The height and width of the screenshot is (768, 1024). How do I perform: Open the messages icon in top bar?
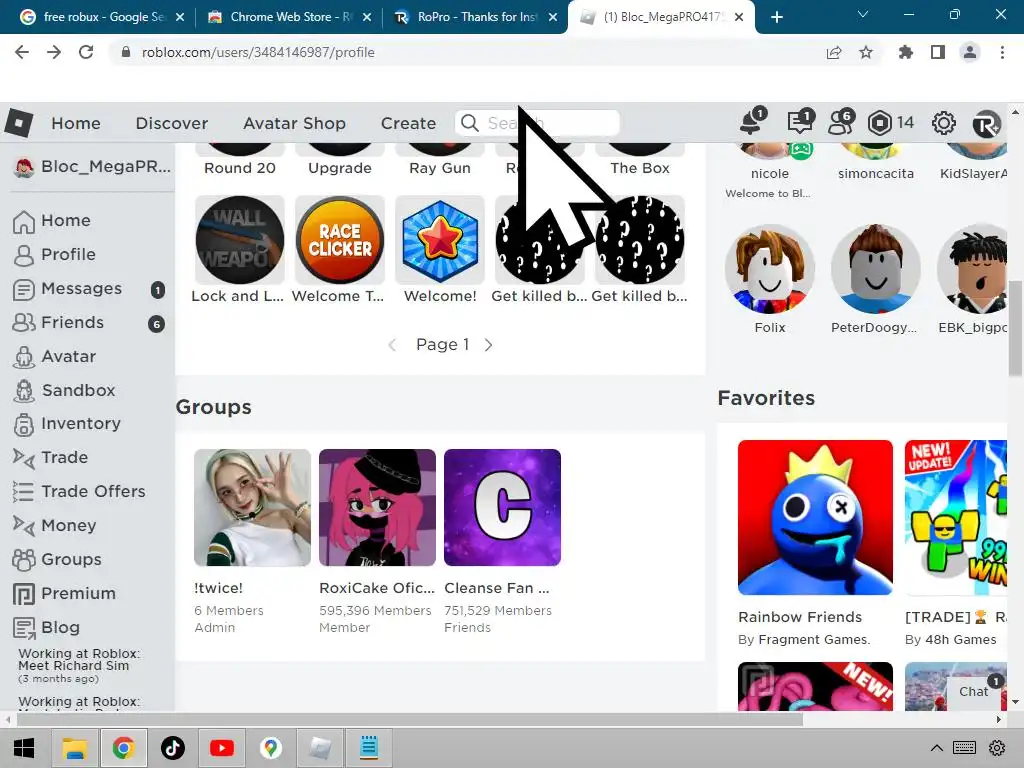[800, 121]
